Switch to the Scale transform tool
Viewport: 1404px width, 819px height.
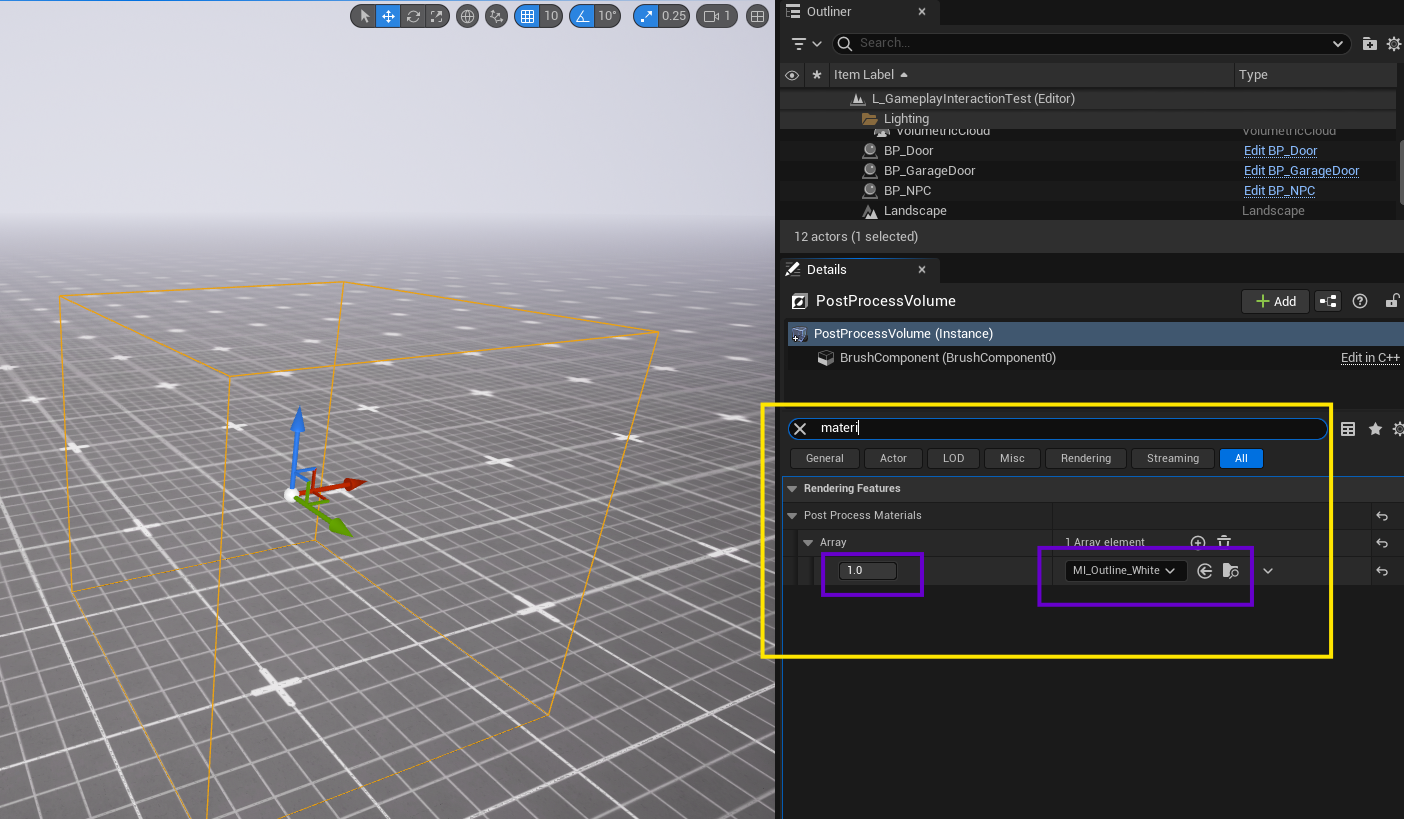click(436, 16)
